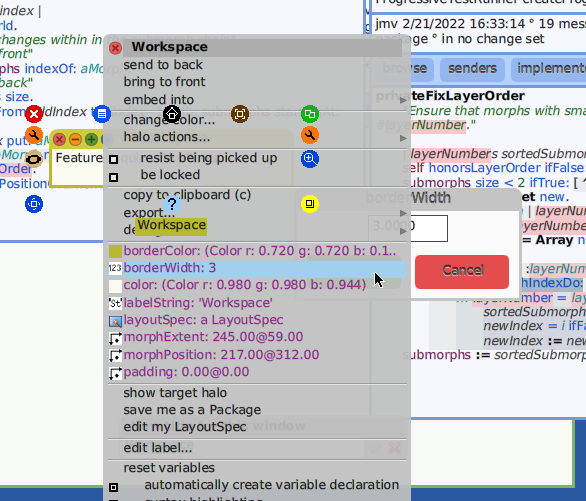Screen dimensions: 586x501
Task: Click the blue menu halo handle
Action: (102, 114)
